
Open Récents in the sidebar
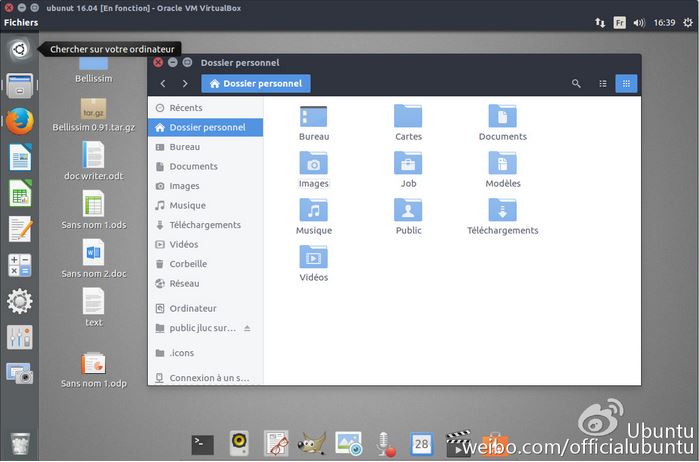pyautogui.click(x=185, y=108)
